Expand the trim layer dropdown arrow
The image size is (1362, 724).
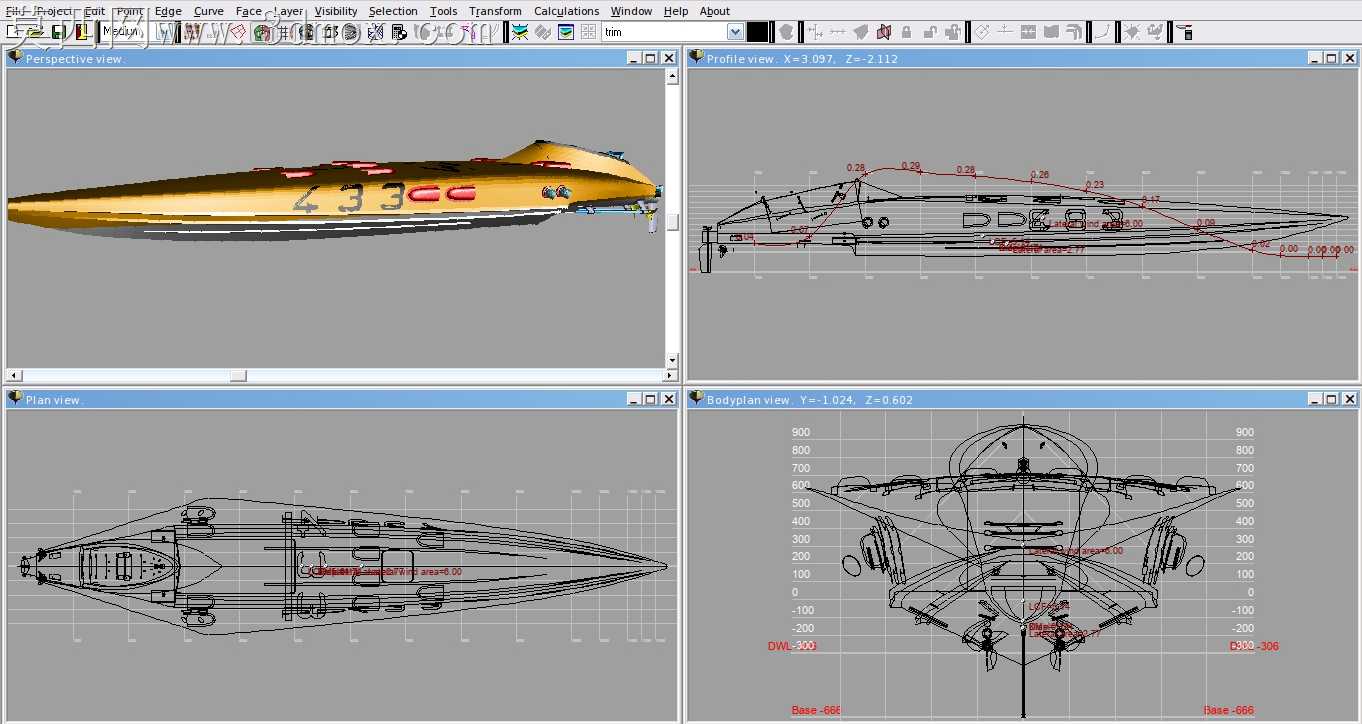click(735, 32)
